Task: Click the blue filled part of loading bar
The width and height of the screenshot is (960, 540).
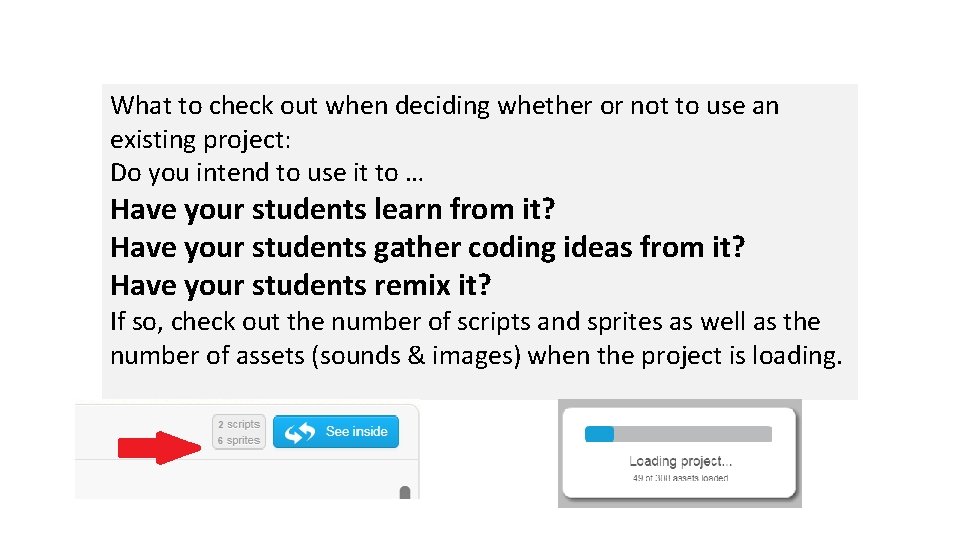Action: tap(599, 433)
